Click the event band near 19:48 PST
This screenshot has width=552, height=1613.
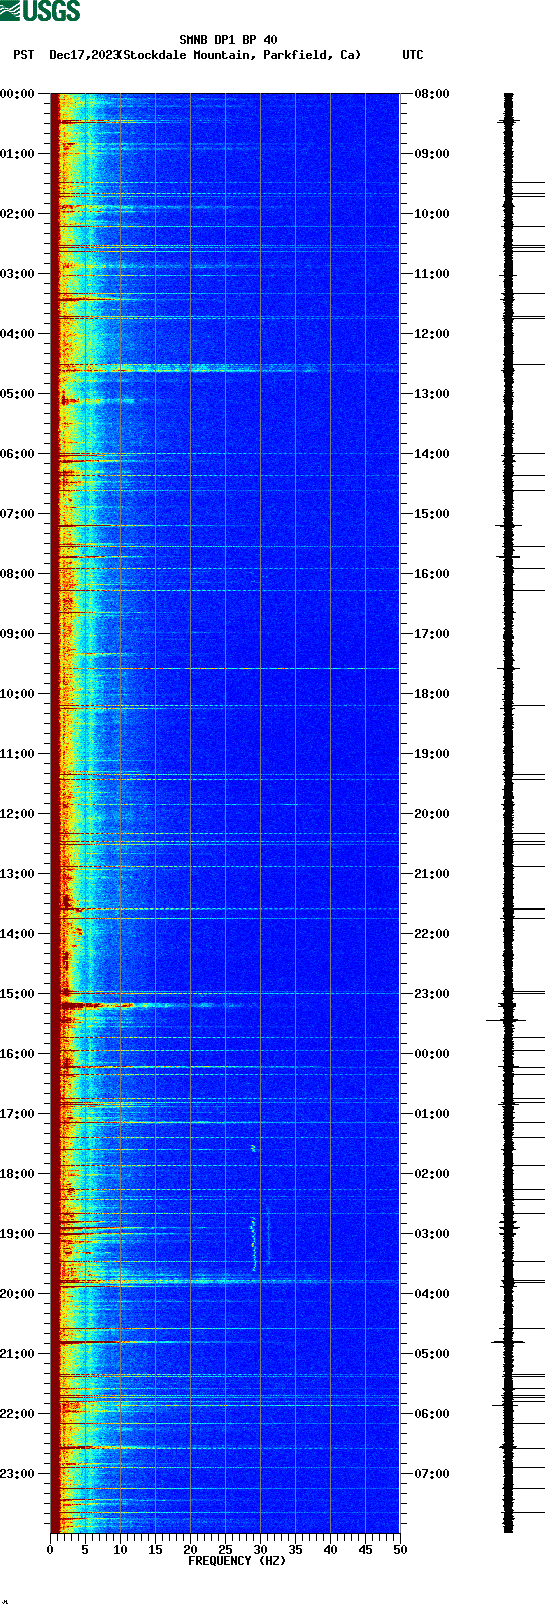(190, 1281)
